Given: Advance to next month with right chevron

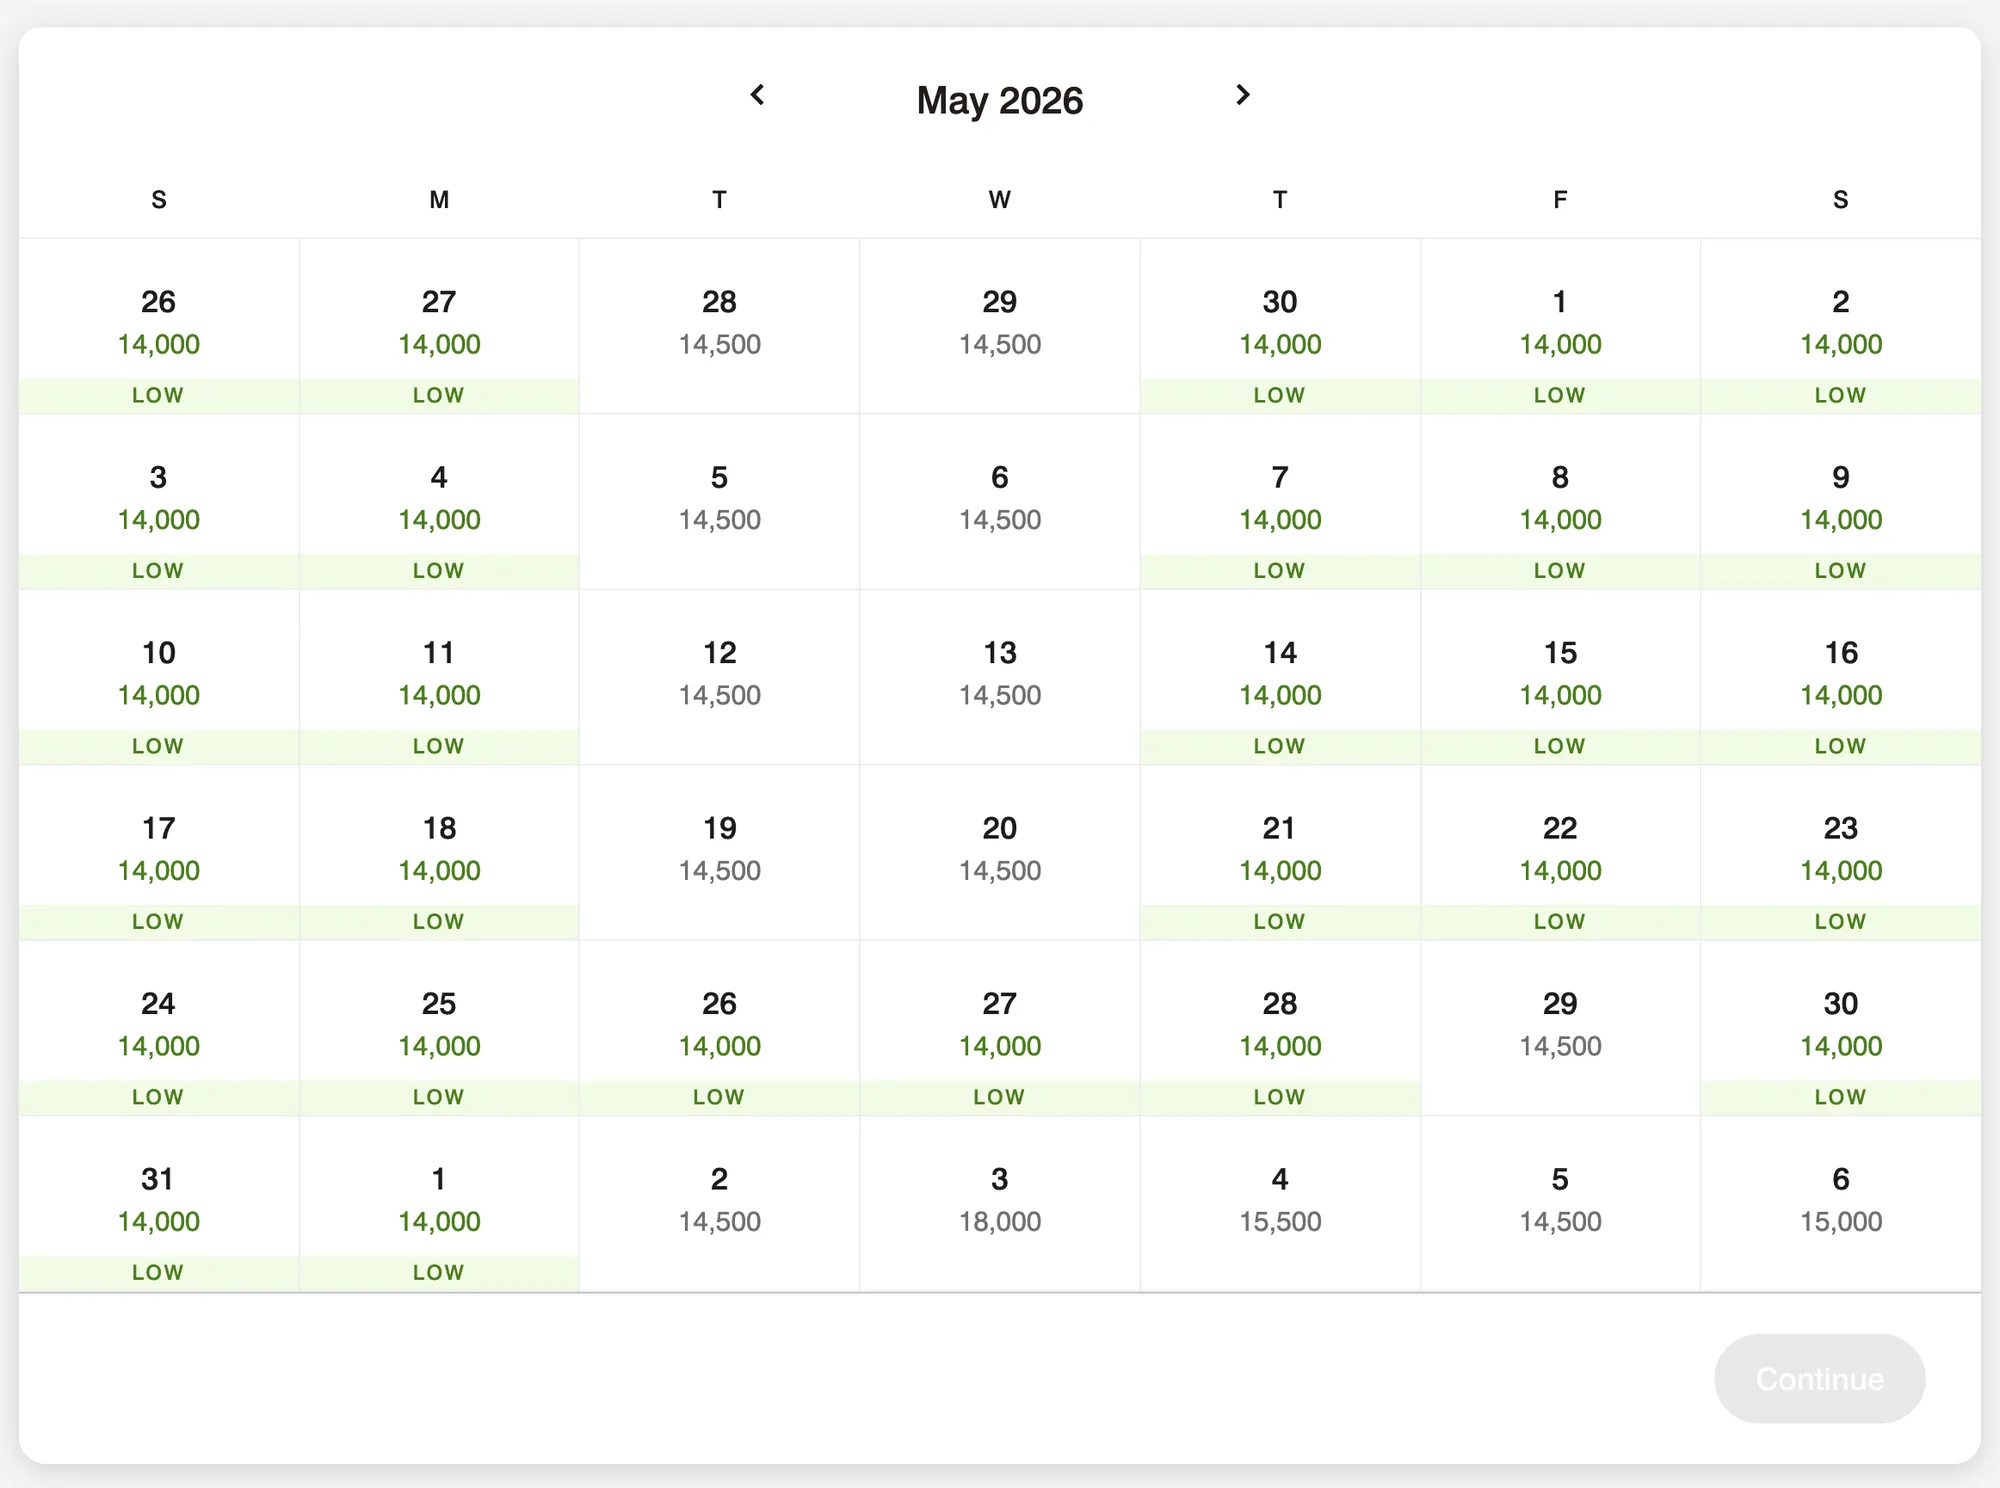Looking at the screenshot, I should pyautogui.click(x=1242, y=95).
